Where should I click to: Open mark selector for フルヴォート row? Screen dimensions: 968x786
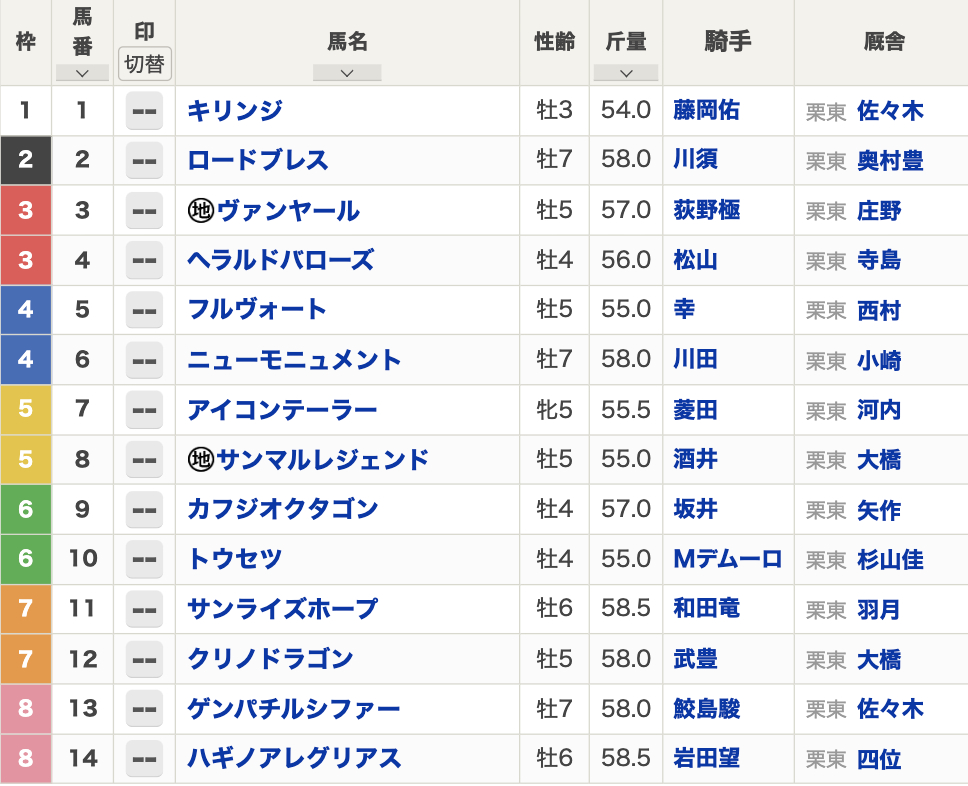144,311
